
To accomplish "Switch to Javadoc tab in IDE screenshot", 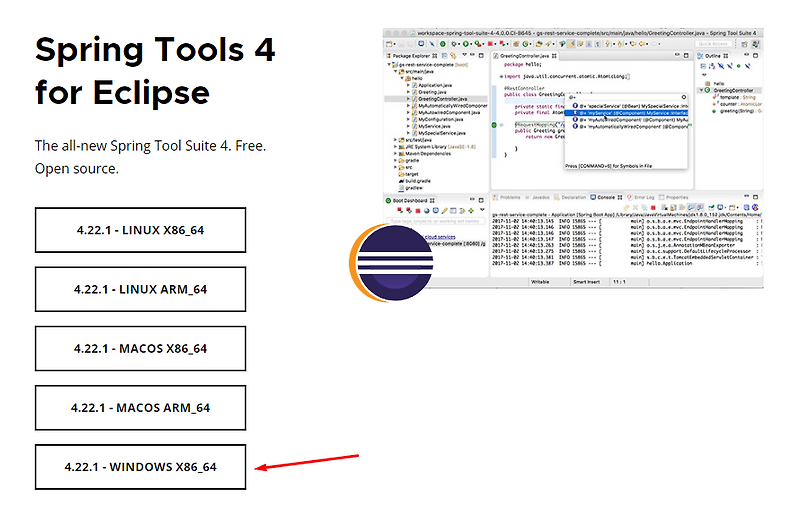I will pos(537,197).
